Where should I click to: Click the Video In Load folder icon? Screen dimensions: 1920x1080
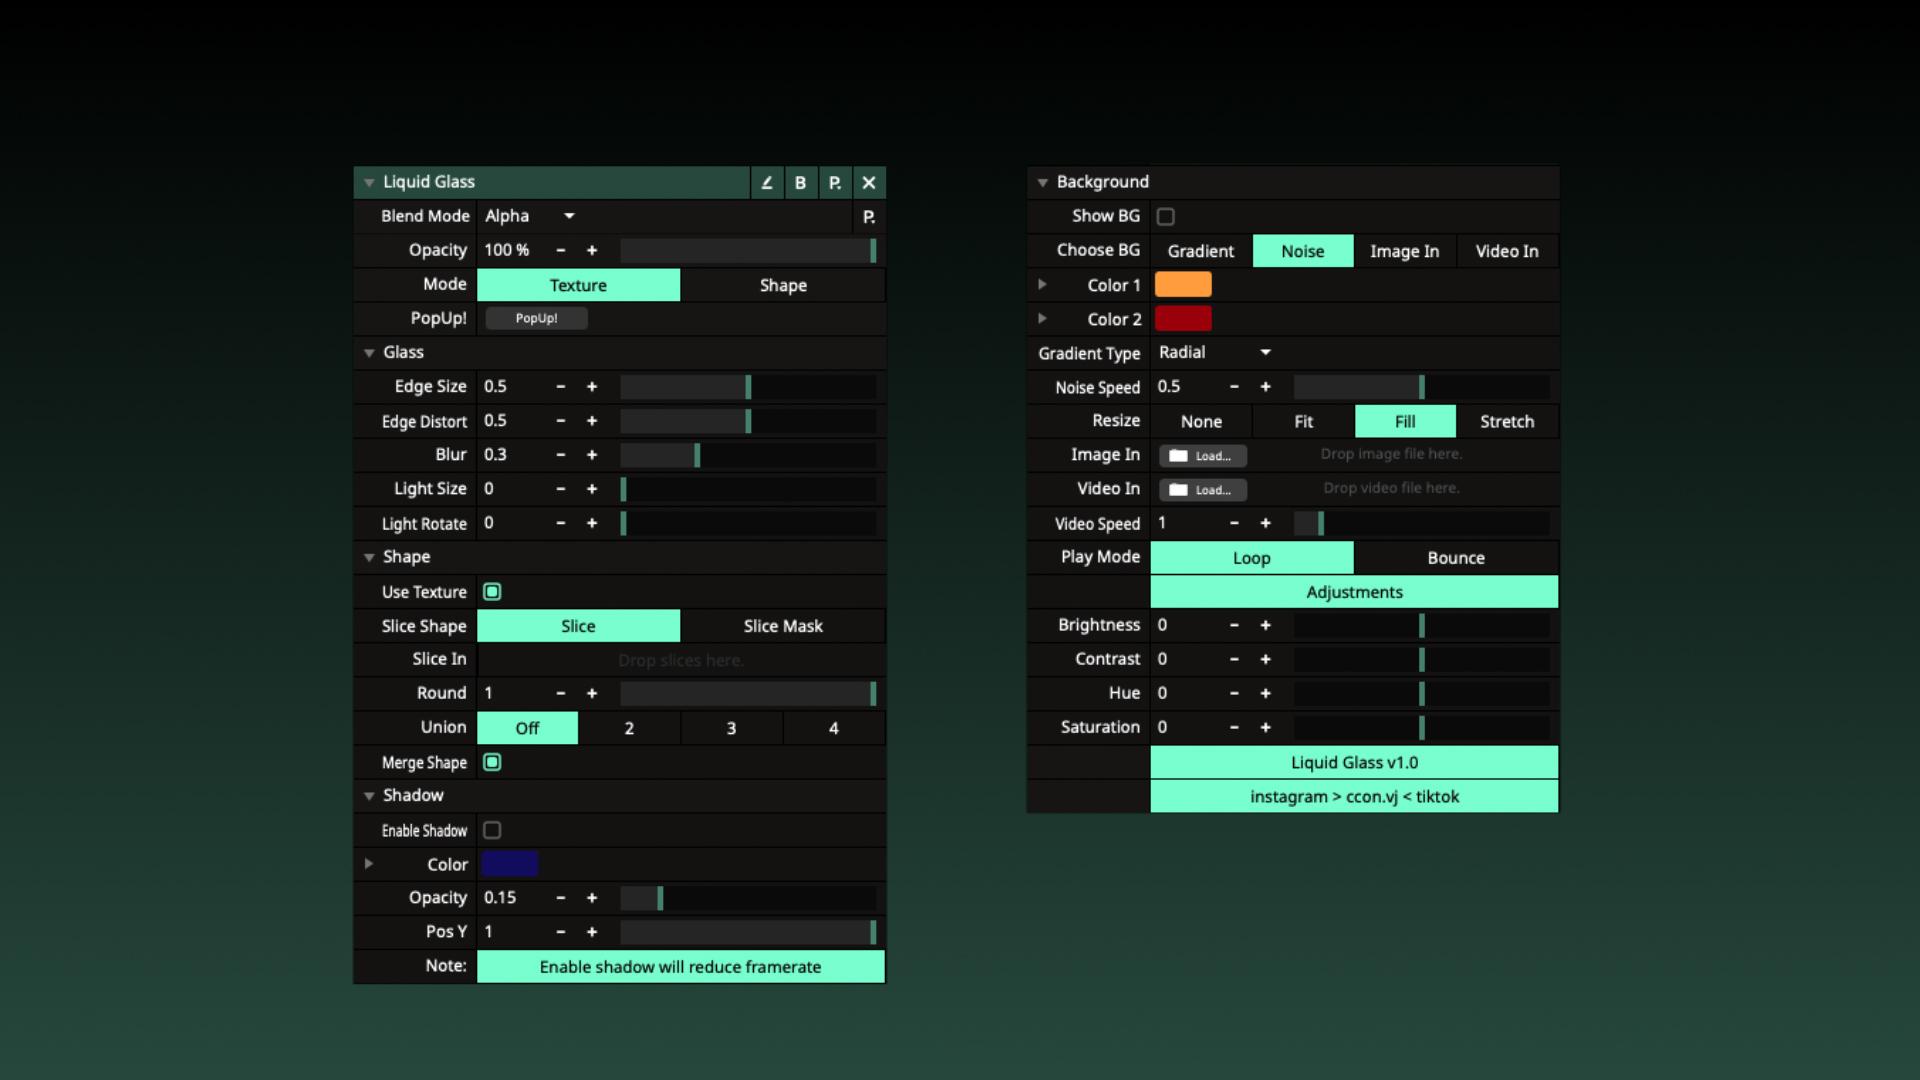coord(1179,490)
